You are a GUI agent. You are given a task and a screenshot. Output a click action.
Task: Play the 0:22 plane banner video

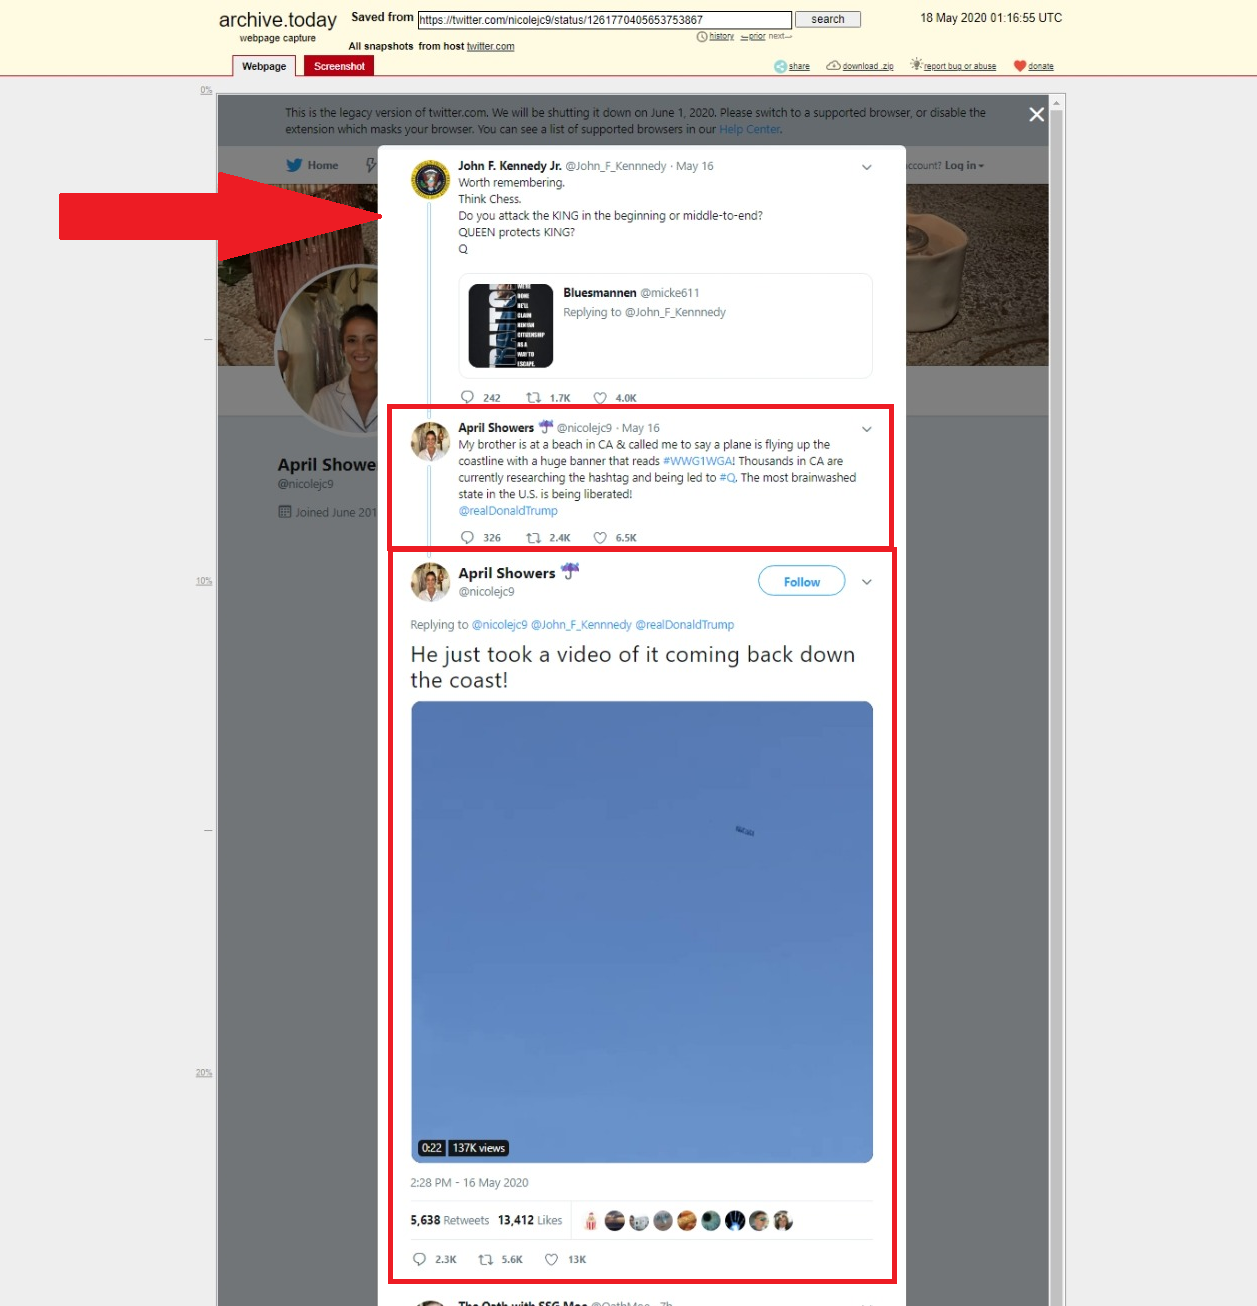[642, 932]
